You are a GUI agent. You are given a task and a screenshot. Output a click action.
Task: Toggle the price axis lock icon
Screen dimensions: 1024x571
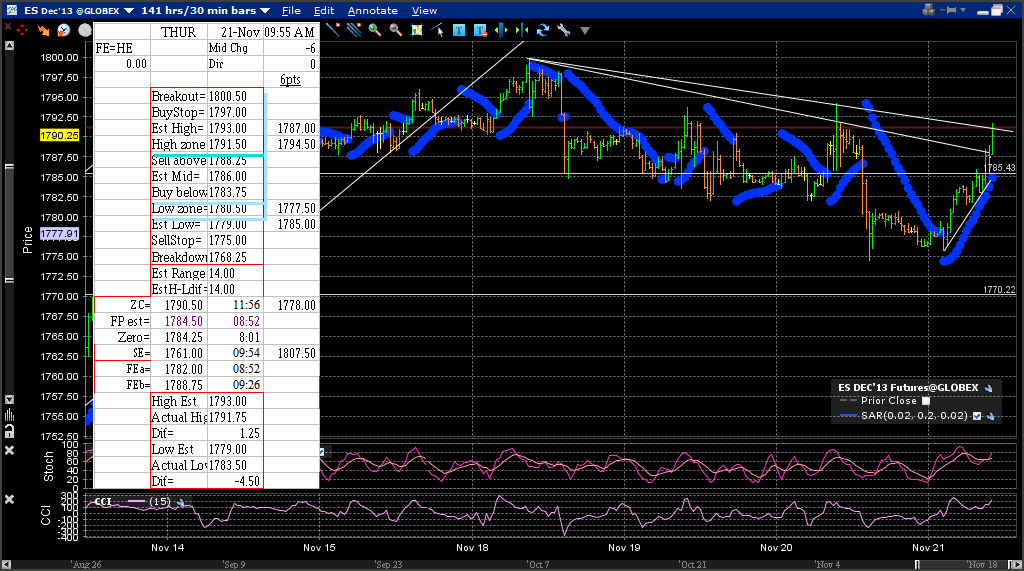[x=9, y=431]
